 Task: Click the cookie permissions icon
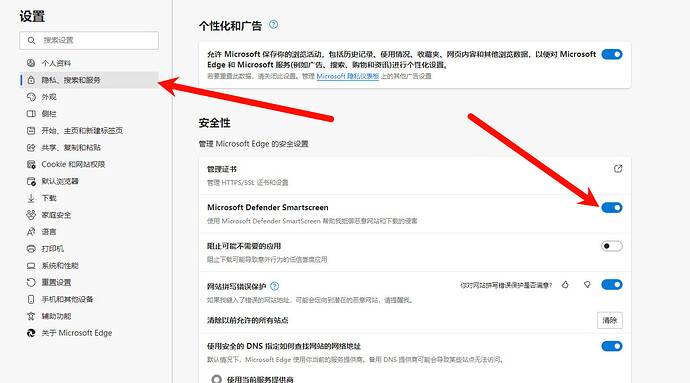tap(31, 164)
